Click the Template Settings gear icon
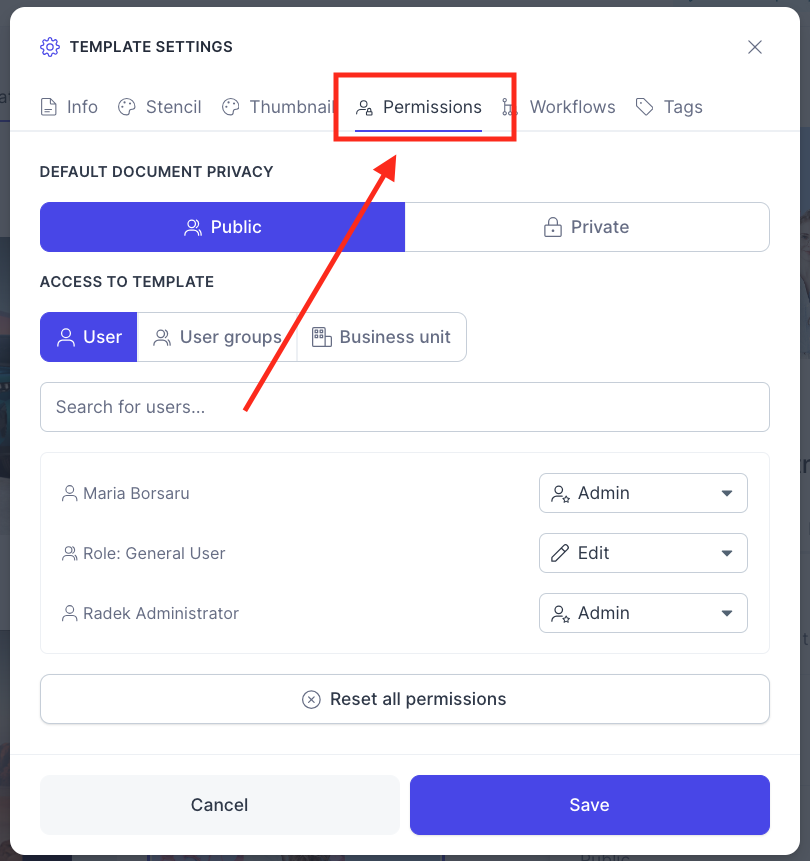This screenshot has height=861, width=810. tap(50, 47)
